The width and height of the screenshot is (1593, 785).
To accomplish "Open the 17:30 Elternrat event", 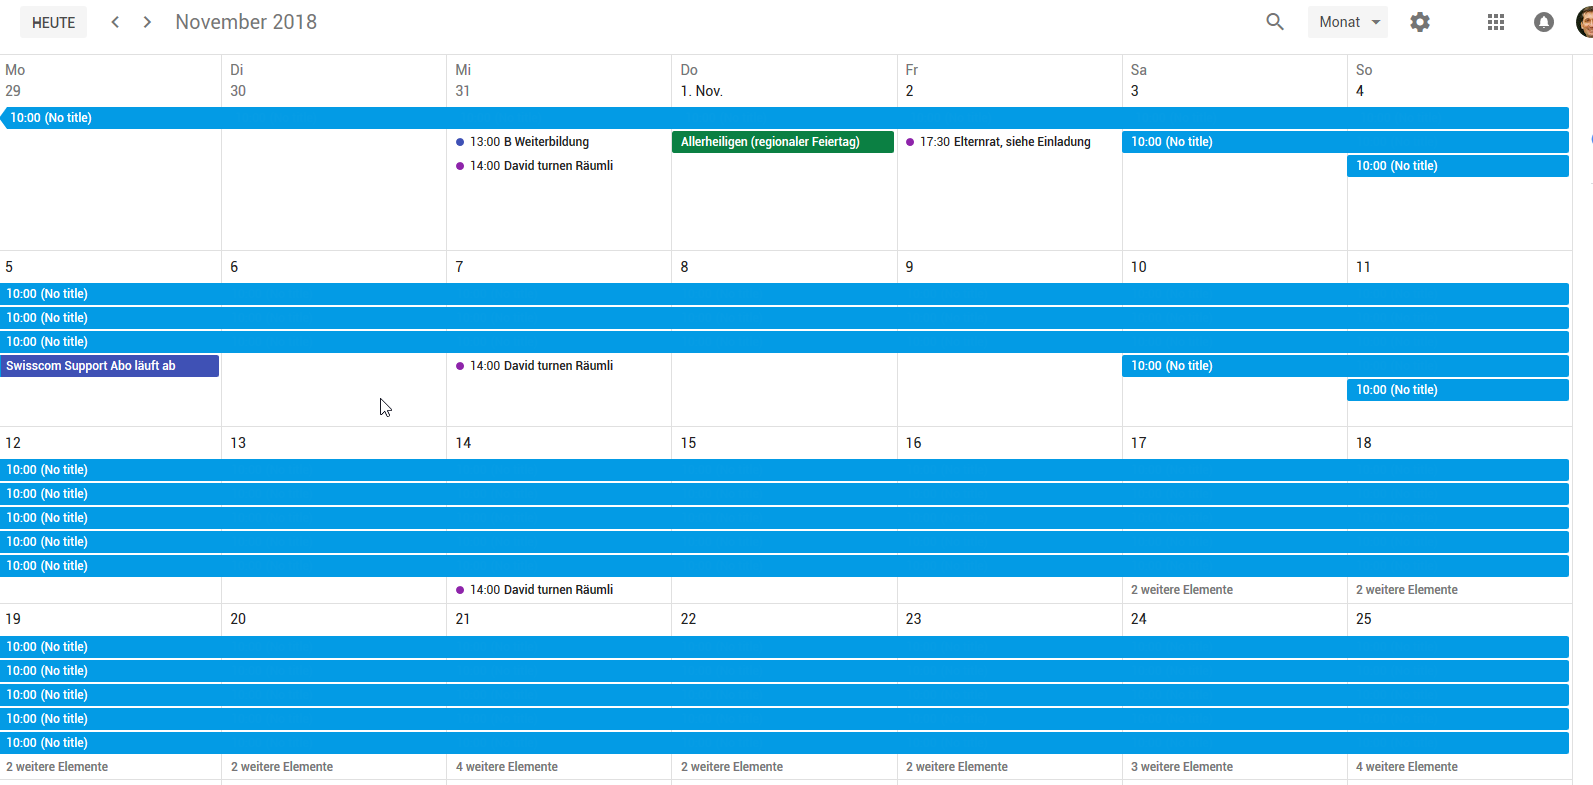I will click(1004, 142).
